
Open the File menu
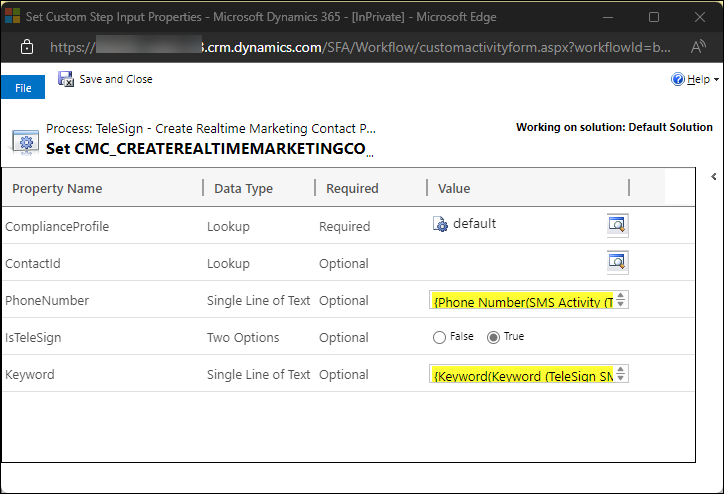tap(23, 88)
